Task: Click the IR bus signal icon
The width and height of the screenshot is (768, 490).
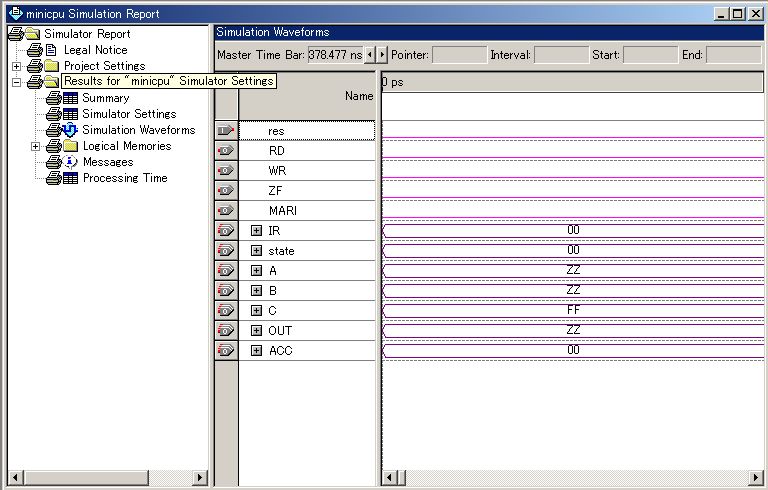Action: [x=226, y=231]
